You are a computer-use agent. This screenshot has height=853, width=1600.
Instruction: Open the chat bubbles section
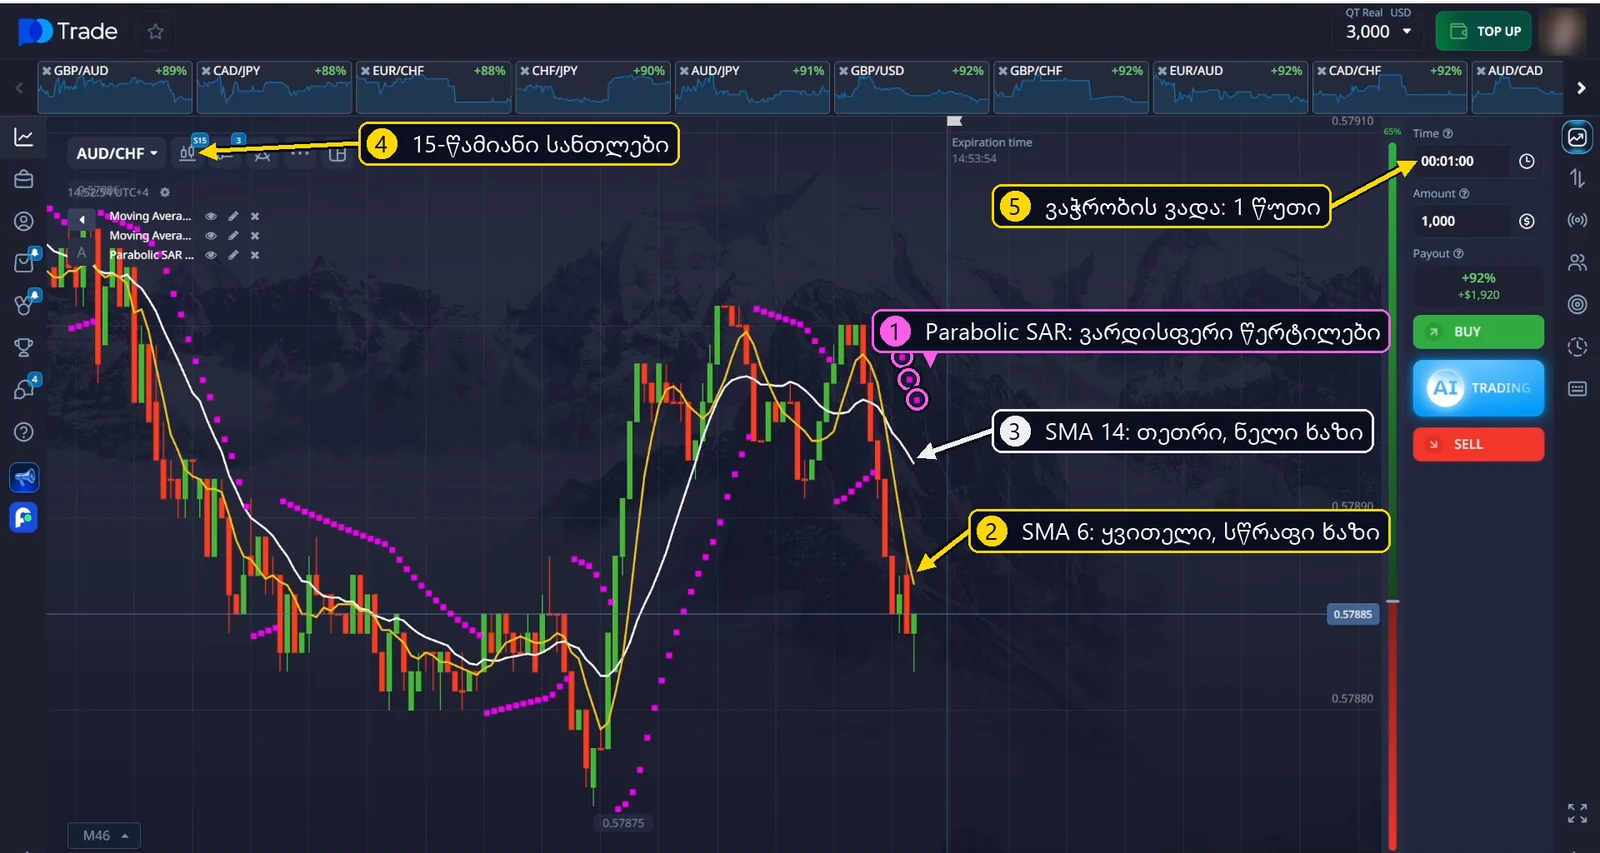pyautogui.click(x=24, y=389)
